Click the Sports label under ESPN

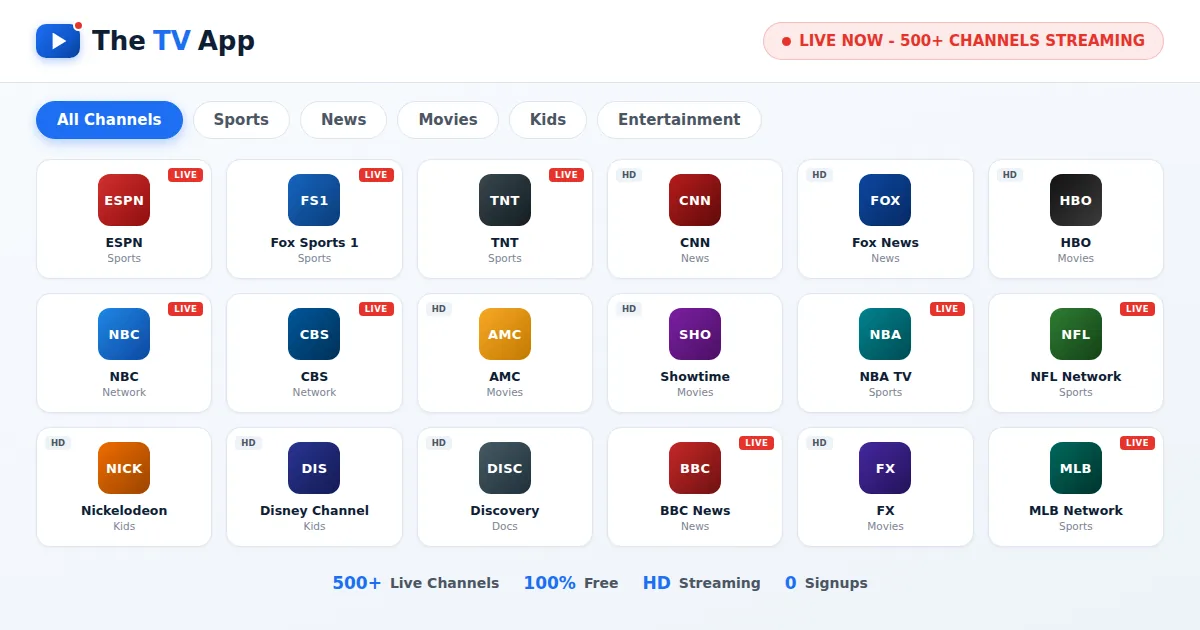pos(124,259)
